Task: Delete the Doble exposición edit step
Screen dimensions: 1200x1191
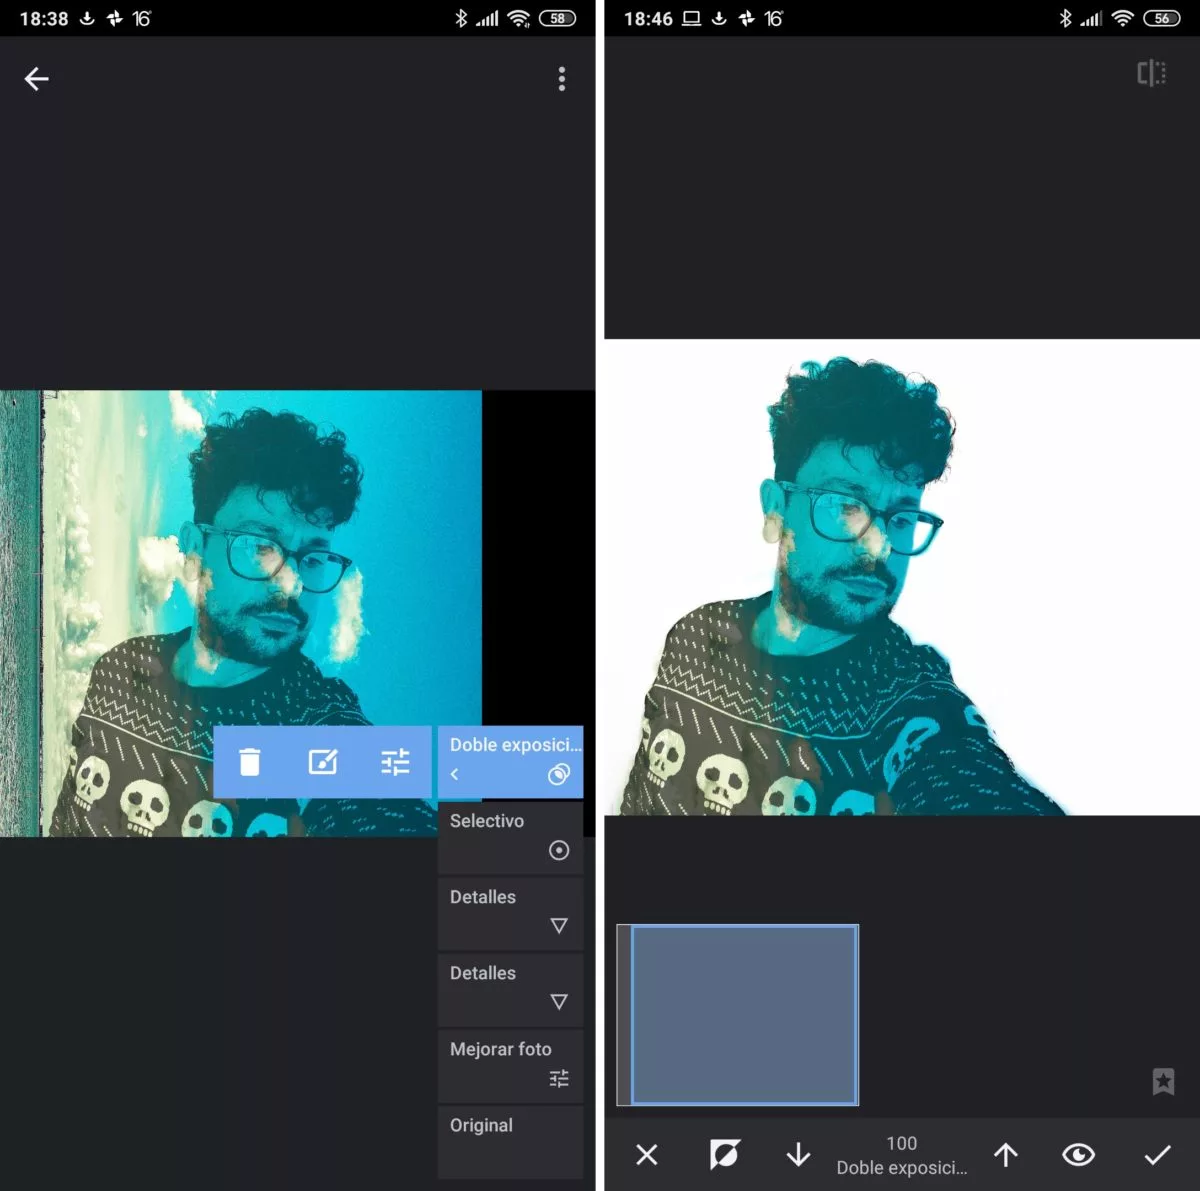Action: coord(250,762)
